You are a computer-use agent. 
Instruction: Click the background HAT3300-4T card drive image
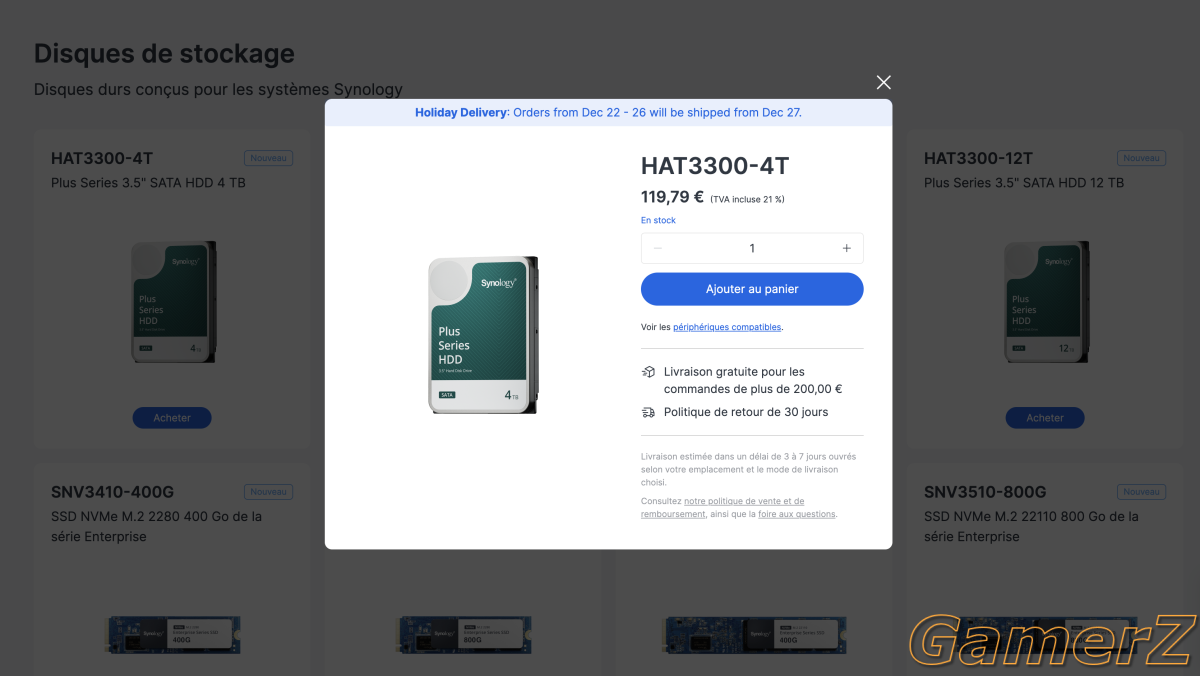[174, 302]
